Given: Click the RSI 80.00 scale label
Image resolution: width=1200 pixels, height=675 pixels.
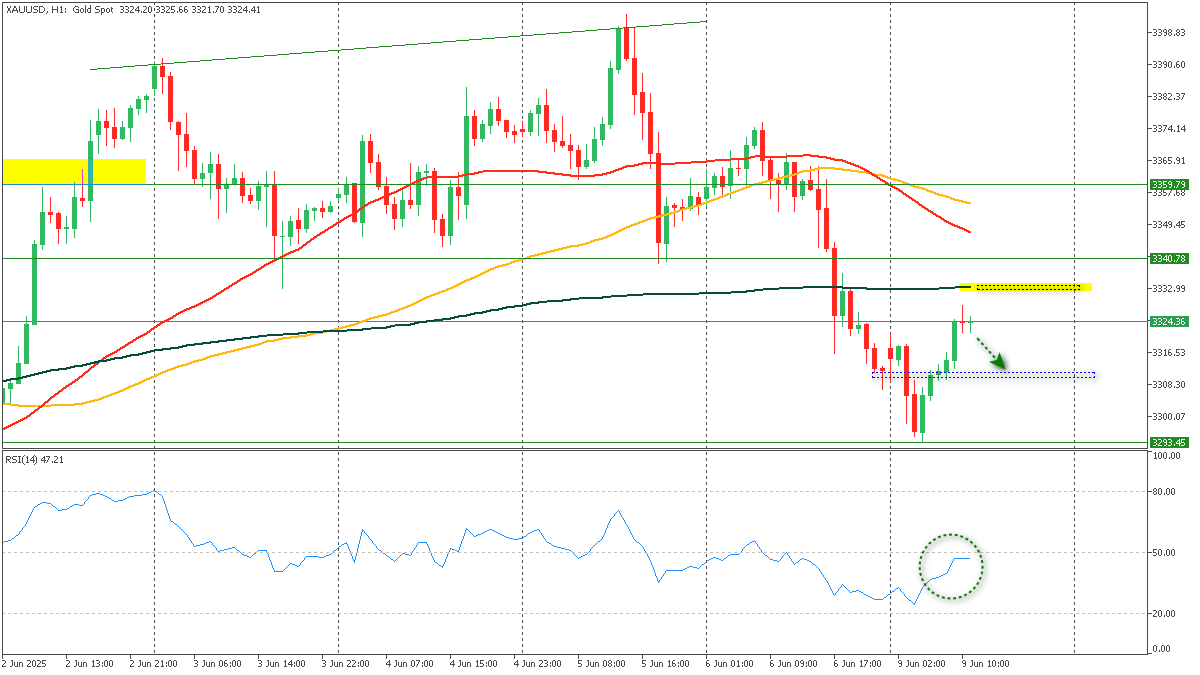Looking at the screenshot, I should 1165,491.
